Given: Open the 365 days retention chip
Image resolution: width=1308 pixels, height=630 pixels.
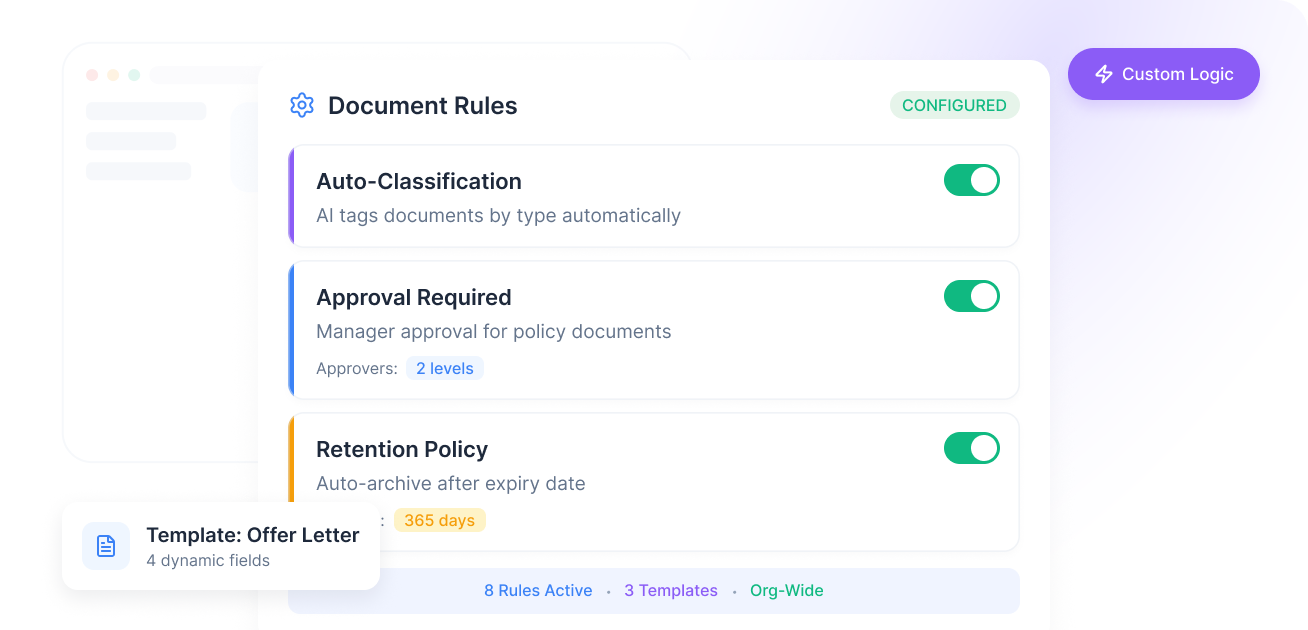Looking at the screenshot, I should pos(440,520).
